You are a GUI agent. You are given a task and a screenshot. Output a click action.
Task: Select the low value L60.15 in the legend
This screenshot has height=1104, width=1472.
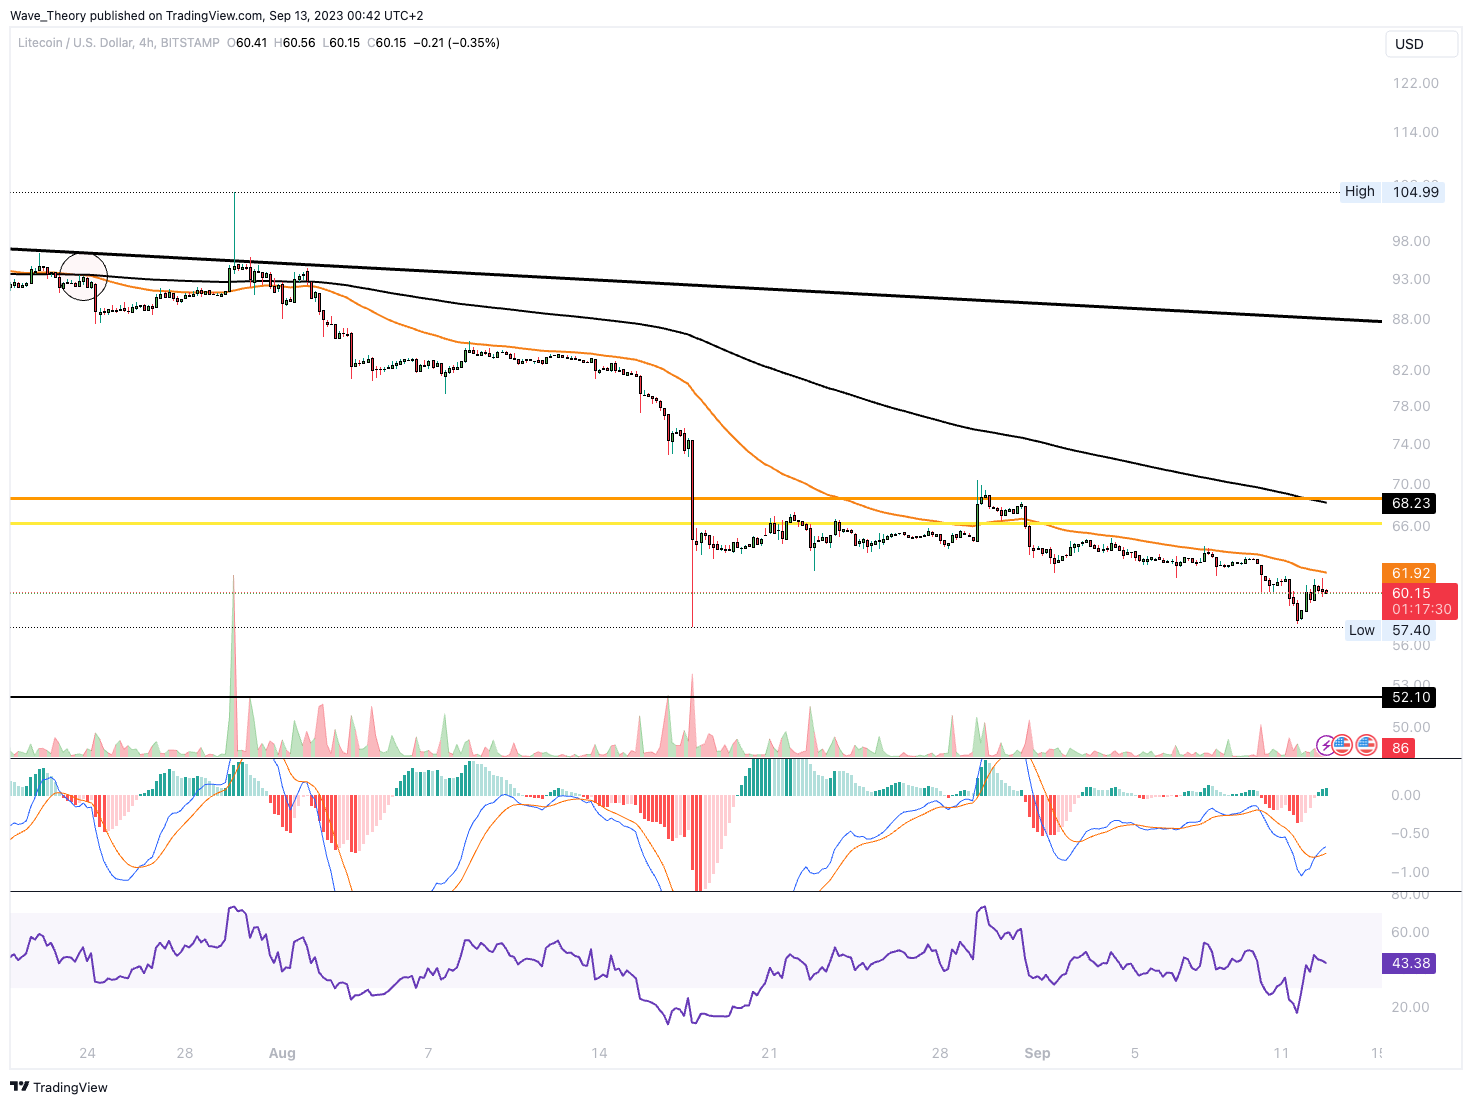(341, 43)
